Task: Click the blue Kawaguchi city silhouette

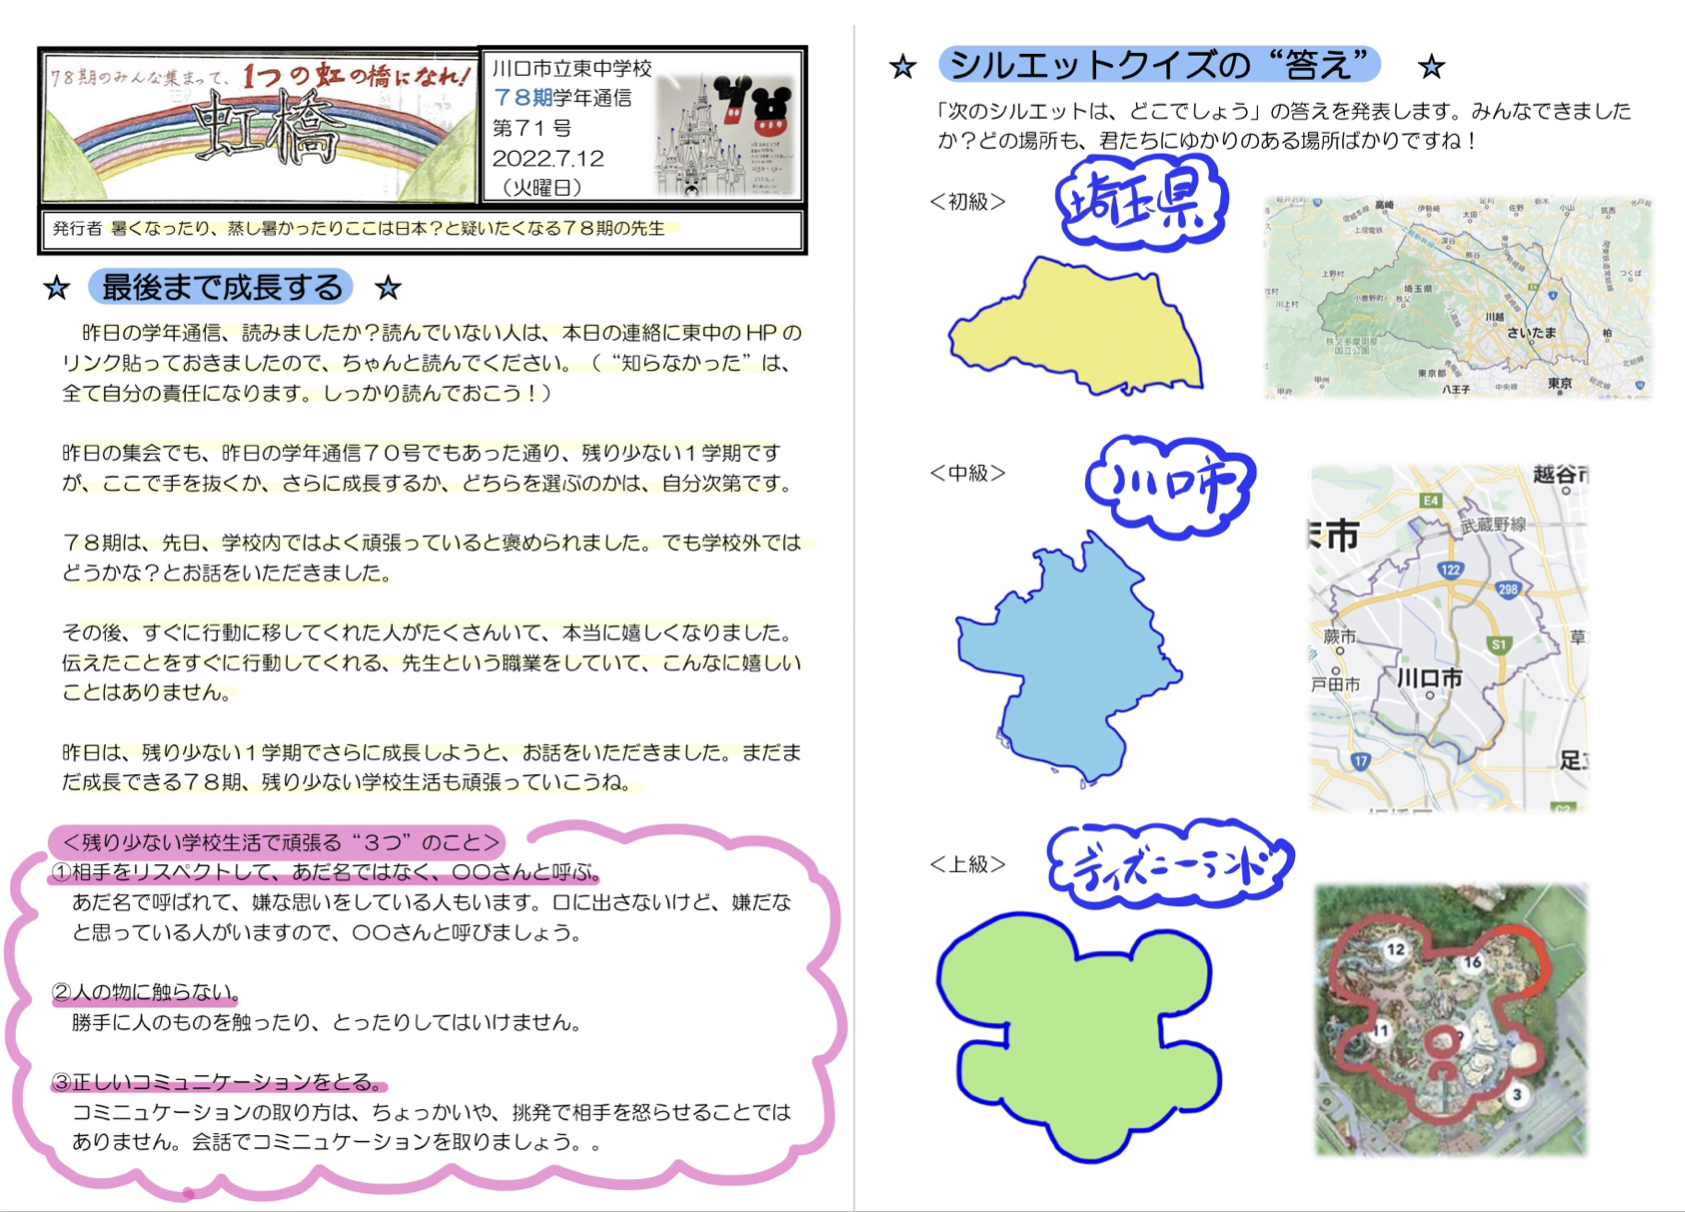Action: [x=1069, y=659]
